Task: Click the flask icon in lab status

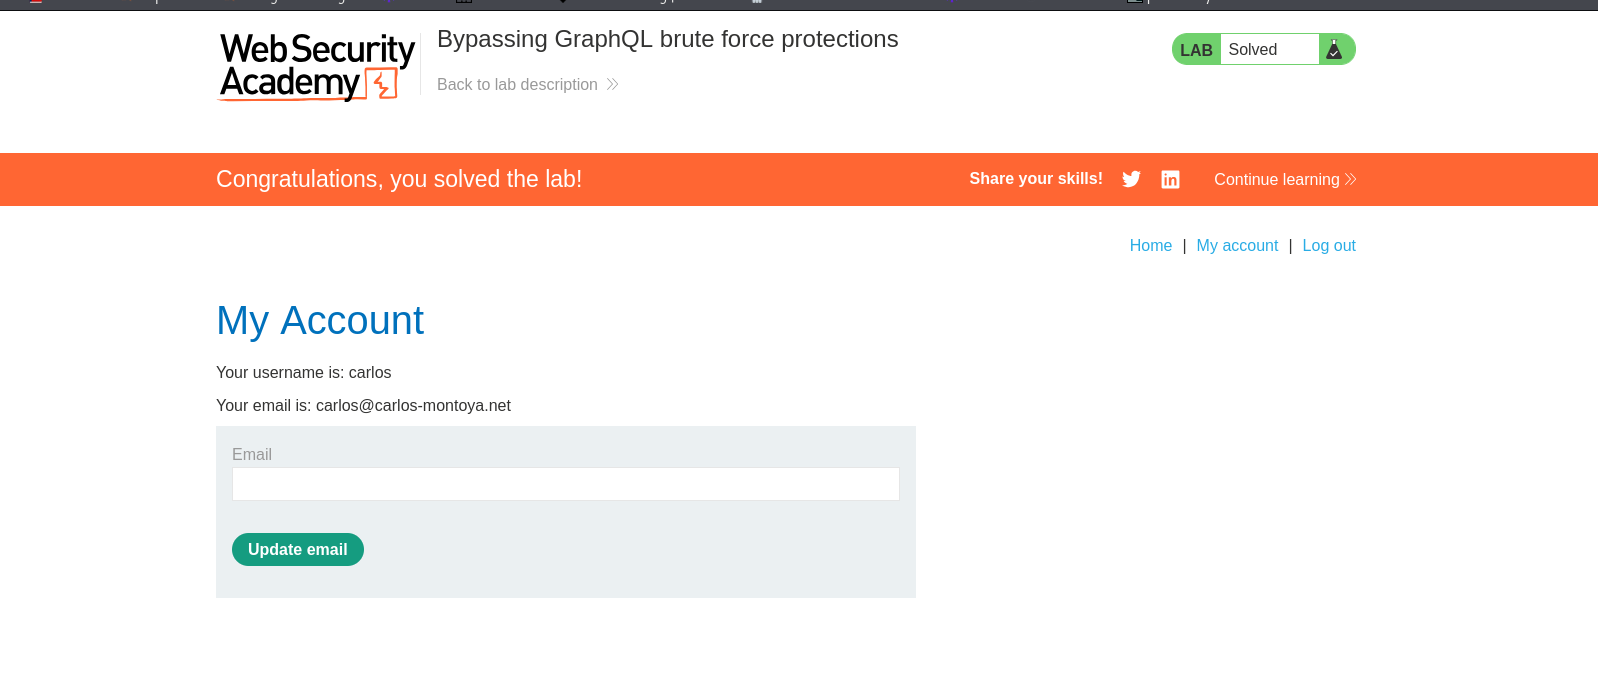Action: [1334, 49]
